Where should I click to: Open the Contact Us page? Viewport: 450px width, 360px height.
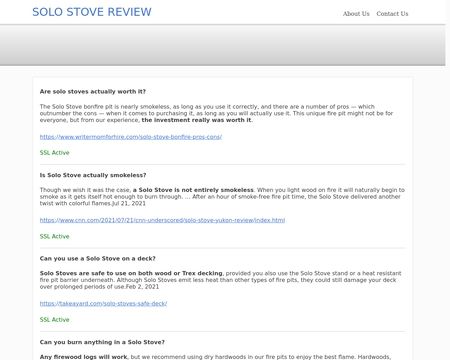click(392, 14)
